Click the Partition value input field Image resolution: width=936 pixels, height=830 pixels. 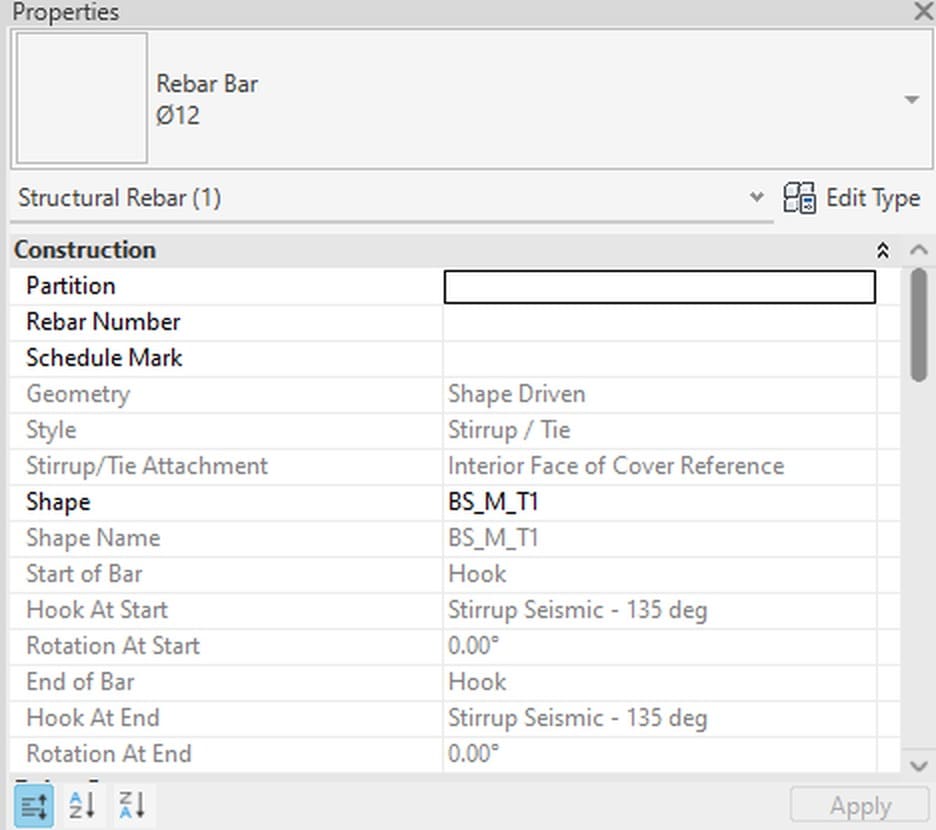[660, 287]
